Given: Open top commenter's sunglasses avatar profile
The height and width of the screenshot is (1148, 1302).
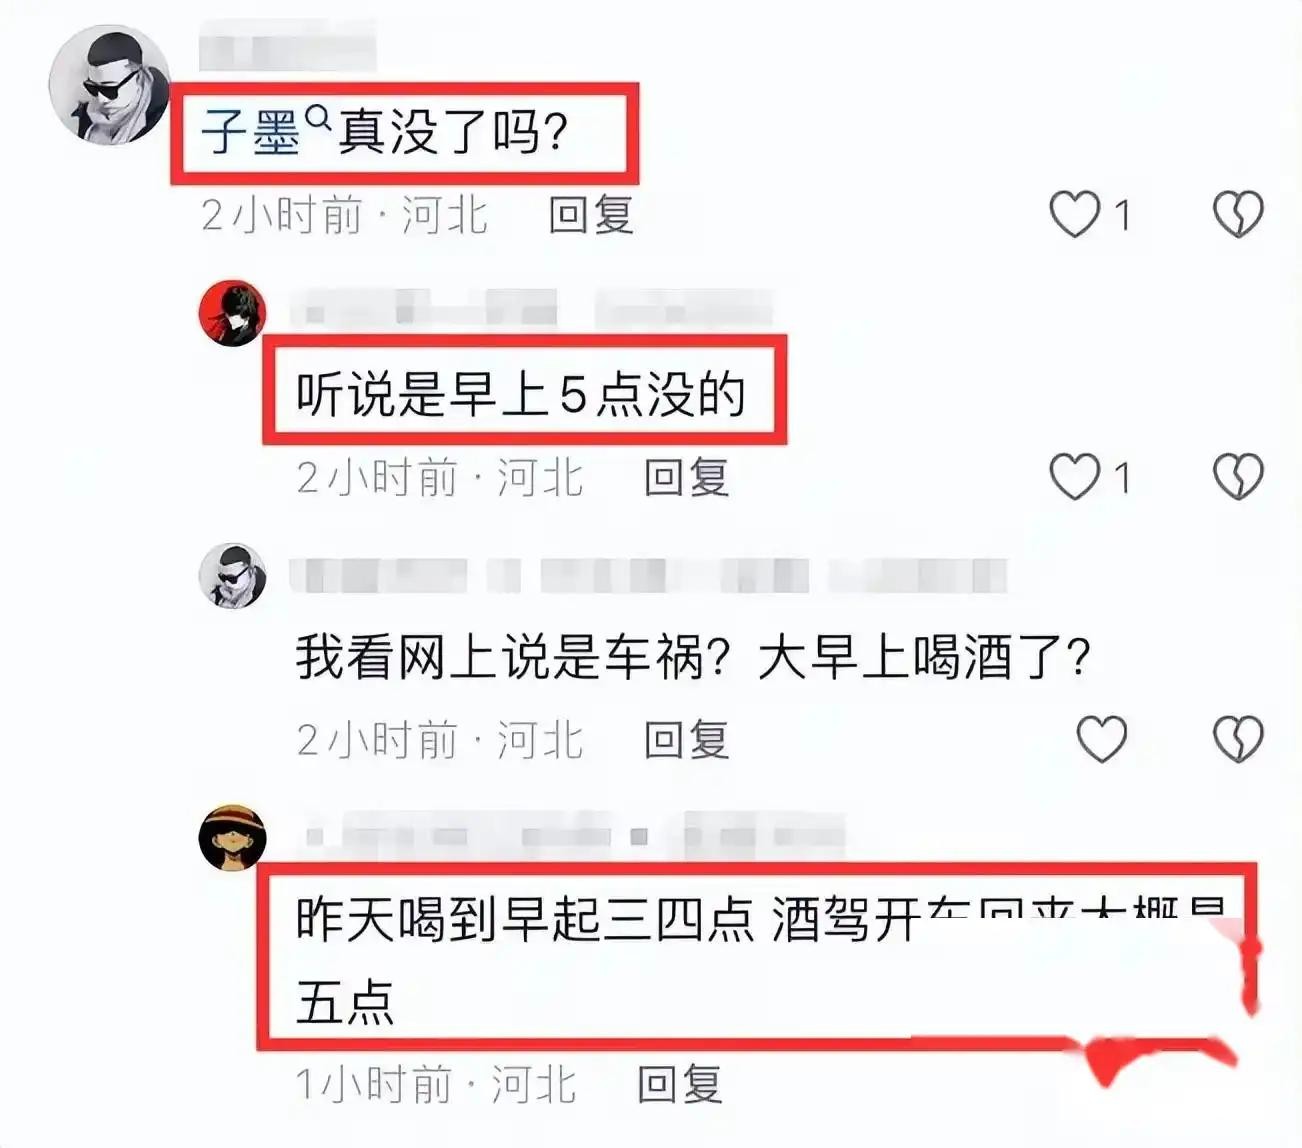Looking at the screenshot, I should pos(110,86).
